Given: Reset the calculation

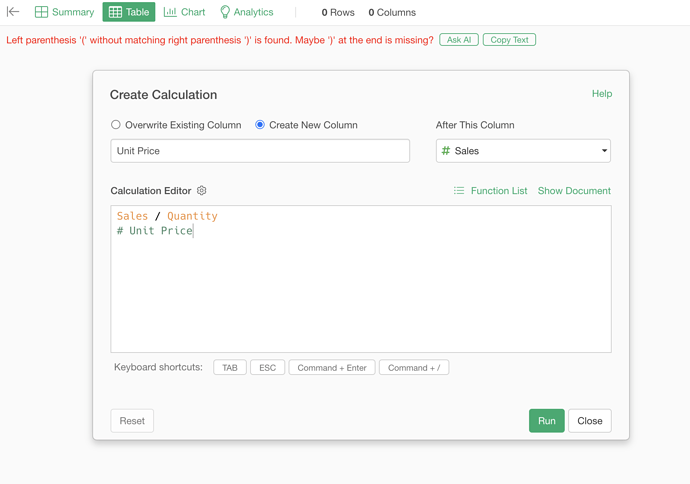Looking at the screenshot, I should [132, 421].
